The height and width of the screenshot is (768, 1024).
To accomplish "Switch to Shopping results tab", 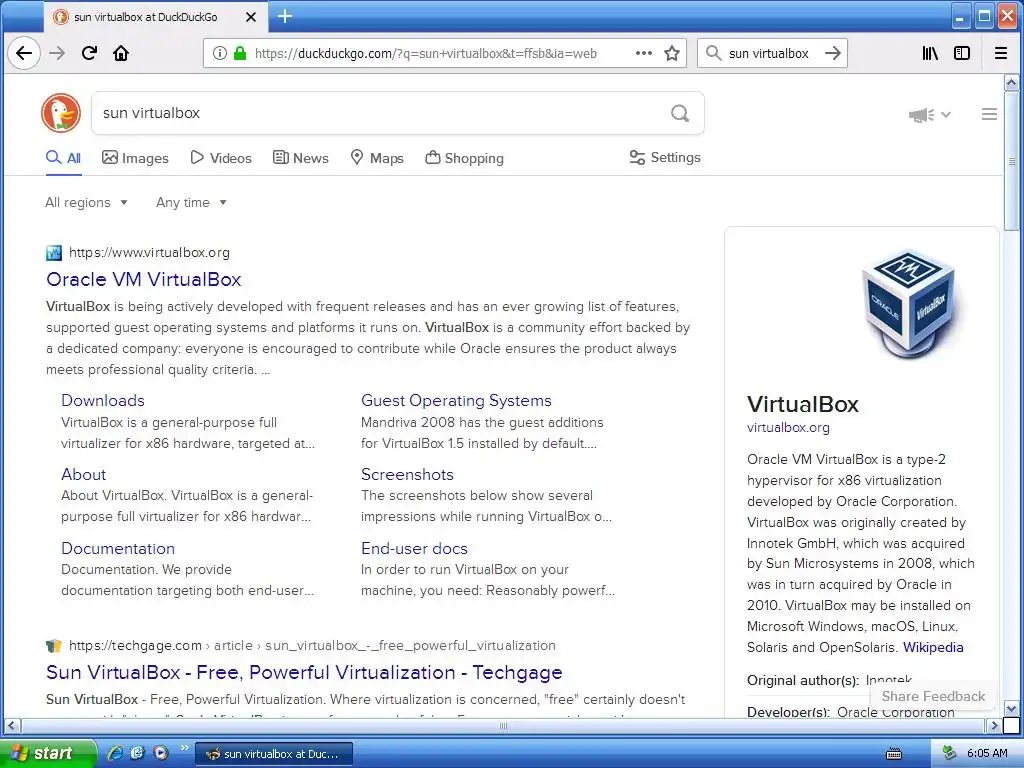I will [464, 158].
